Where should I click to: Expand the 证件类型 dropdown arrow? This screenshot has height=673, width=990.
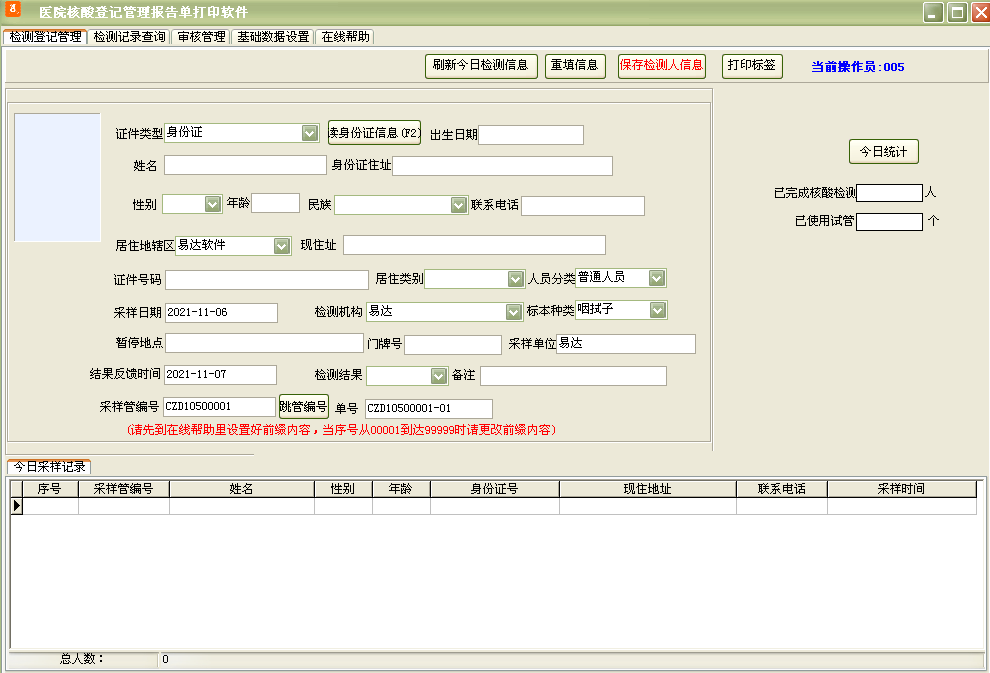click(309, 133)
